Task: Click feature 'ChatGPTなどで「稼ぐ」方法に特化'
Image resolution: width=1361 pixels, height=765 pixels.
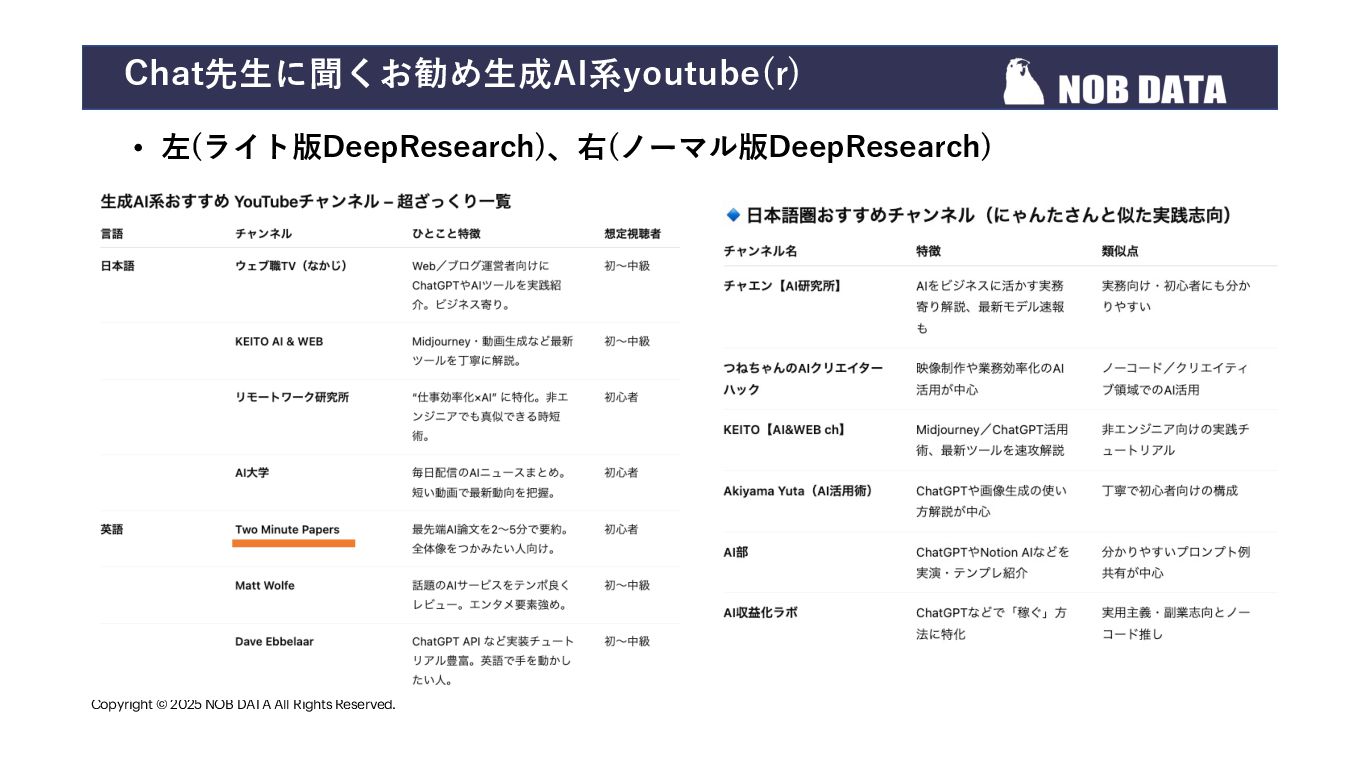Action: tap(991, 623)
